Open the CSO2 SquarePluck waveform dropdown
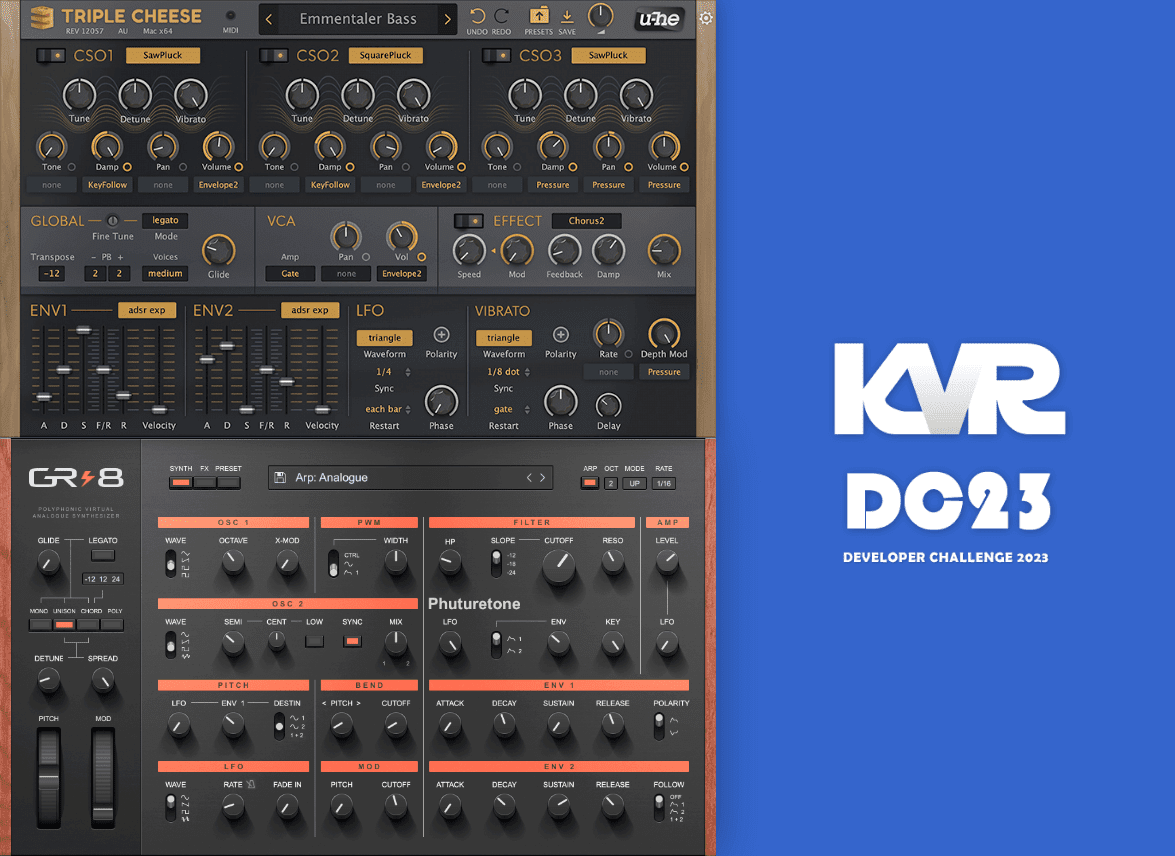 [x=386, y=56]
